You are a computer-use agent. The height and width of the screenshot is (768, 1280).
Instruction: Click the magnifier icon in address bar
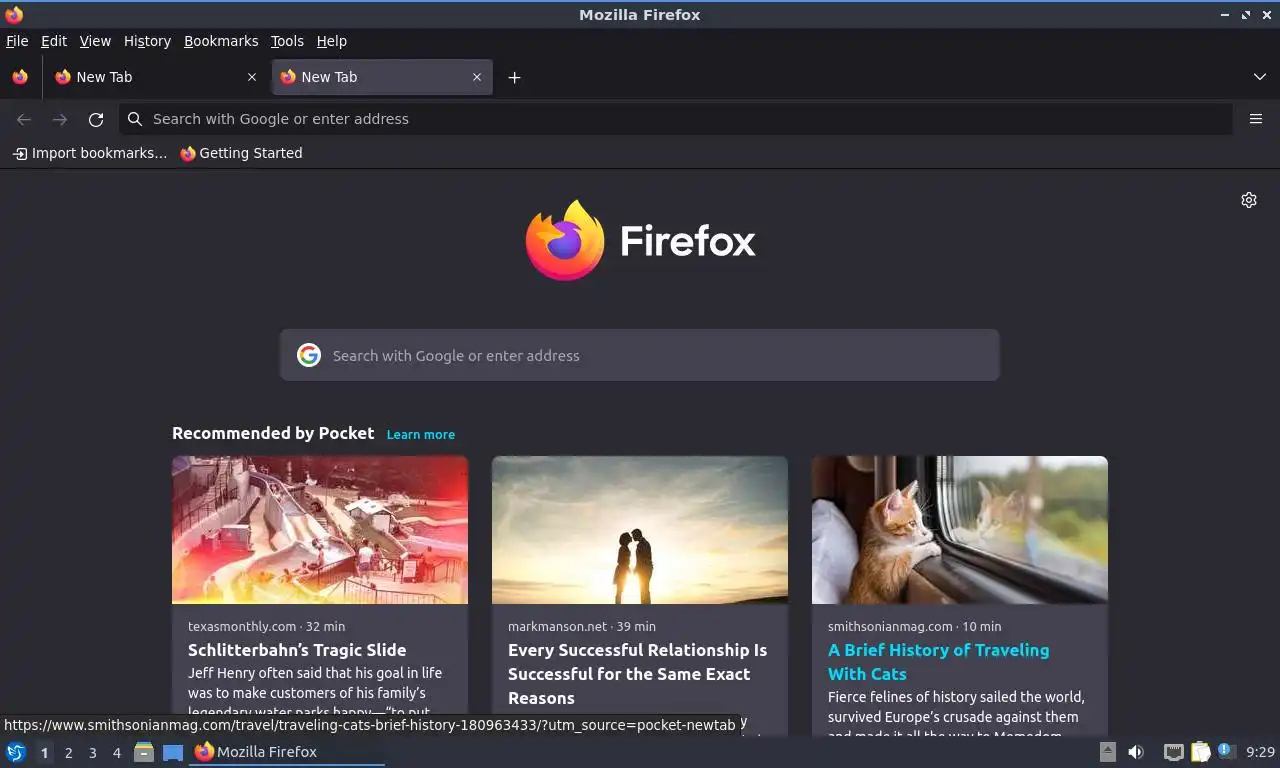click(135, 119)
